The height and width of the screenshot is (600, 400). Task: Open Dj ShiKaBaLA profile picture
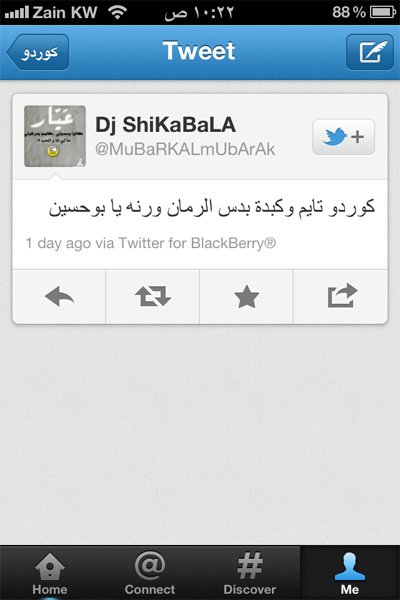tap(55, 136)
